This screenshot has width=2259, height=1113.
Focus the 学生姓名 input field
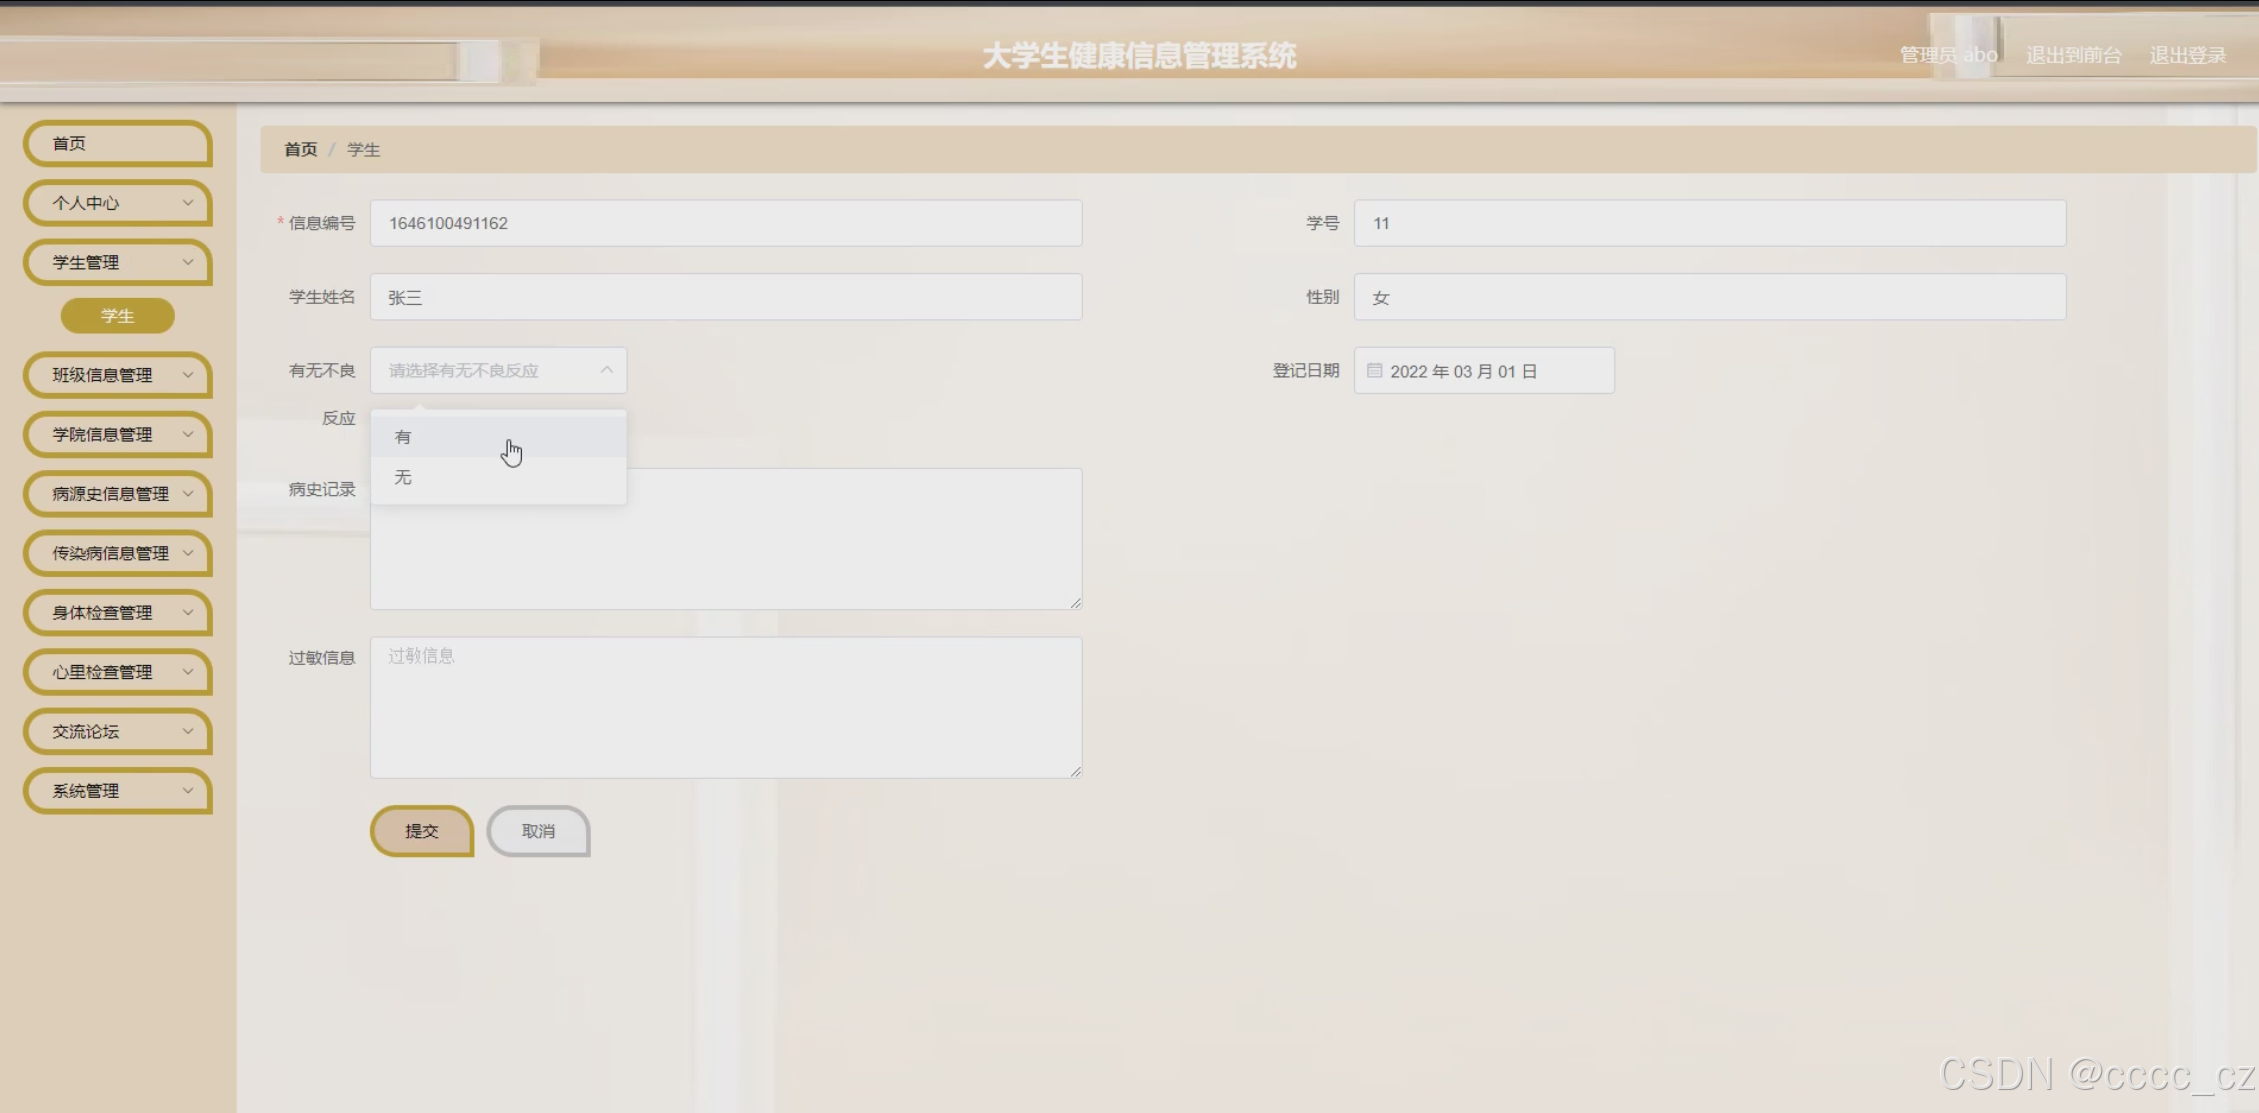pyautogui.click(x=725, y=298)
